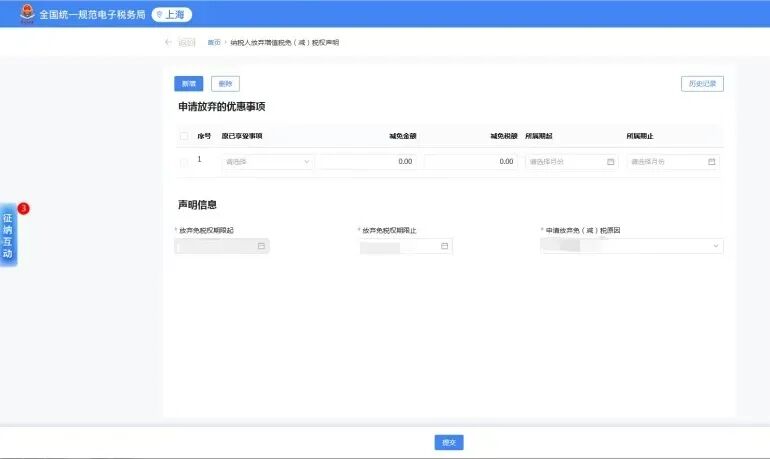This screenshot has width=770, height=459.
Task: Click the 减免金额 0.00 field
Action: coord(367,162)
